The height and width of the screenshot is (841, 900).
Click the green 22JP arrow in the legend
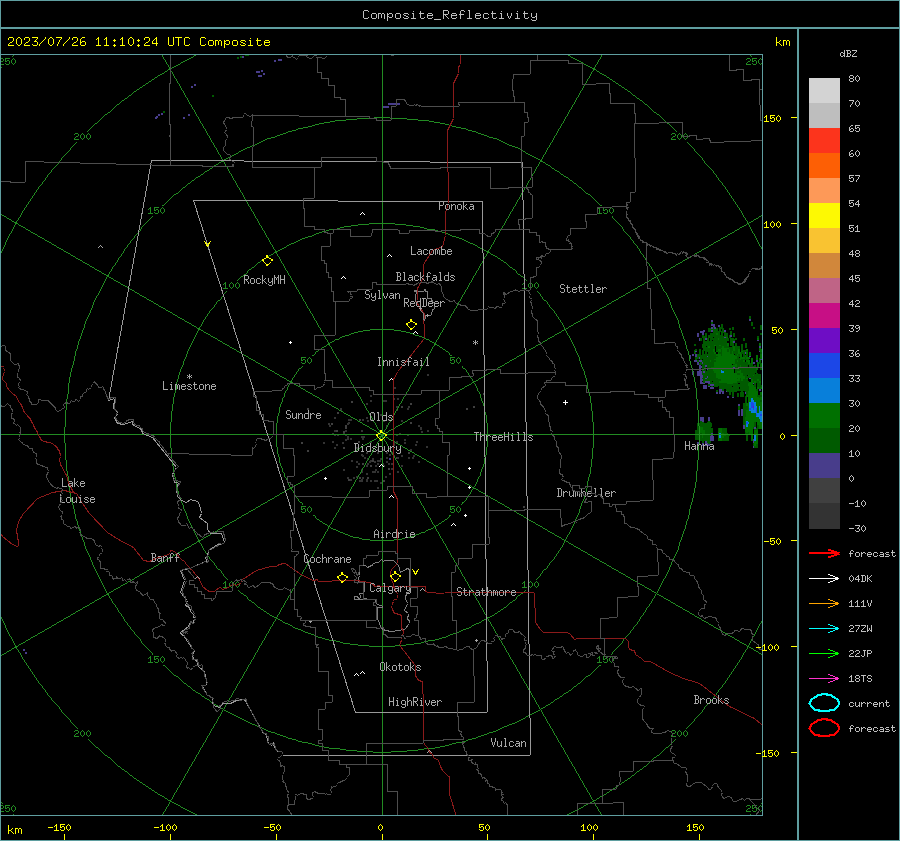pyautogui.click(x=824, y=653)
